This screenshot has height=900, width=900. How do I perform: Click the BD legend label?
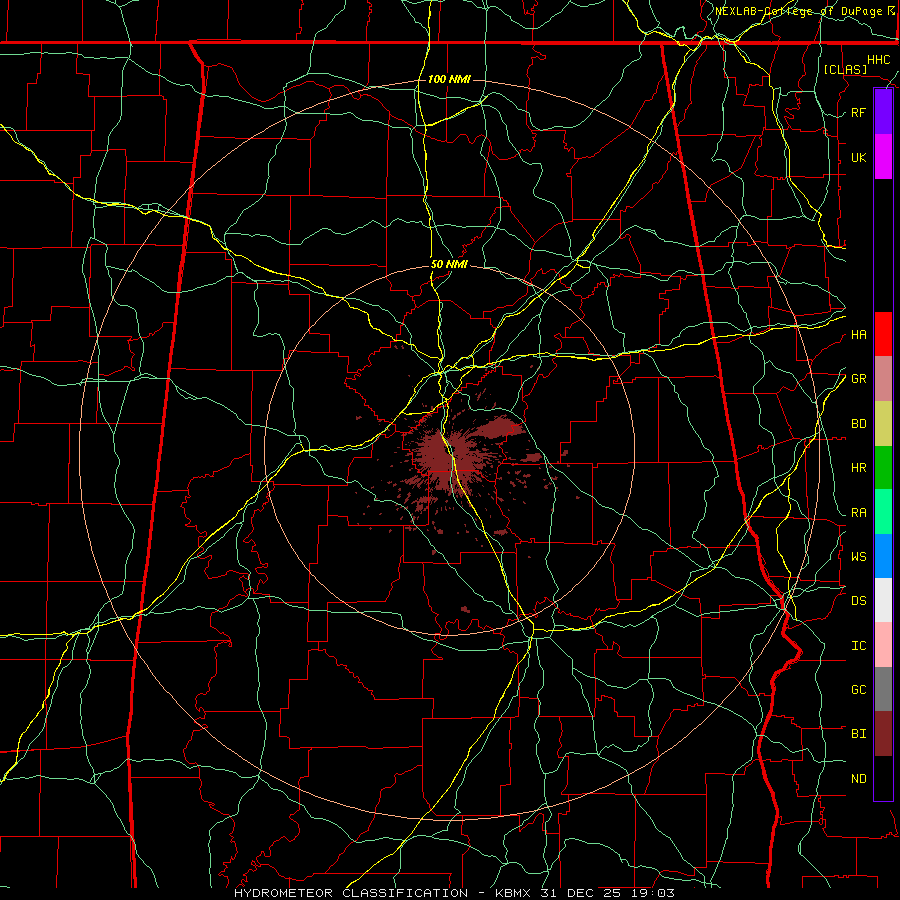click(858, 424)
